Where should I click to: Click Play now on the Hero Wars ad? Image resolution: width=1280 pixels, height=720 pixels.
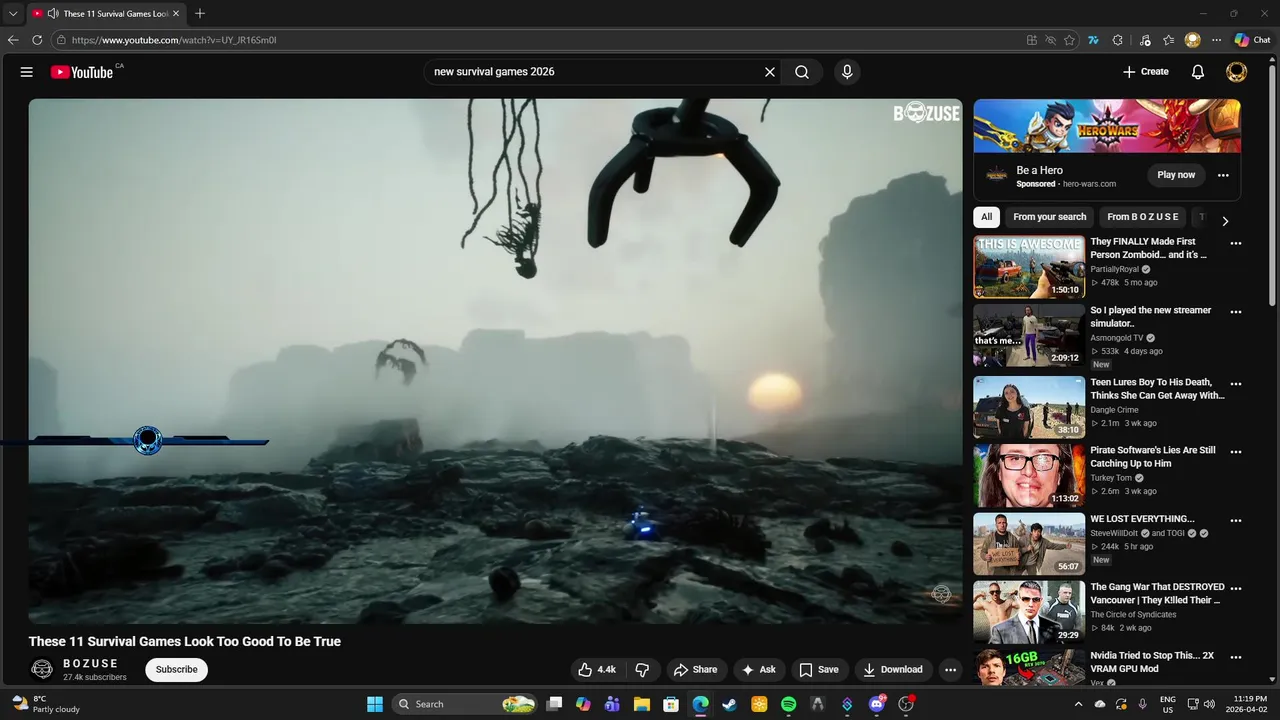point(1176,175)
